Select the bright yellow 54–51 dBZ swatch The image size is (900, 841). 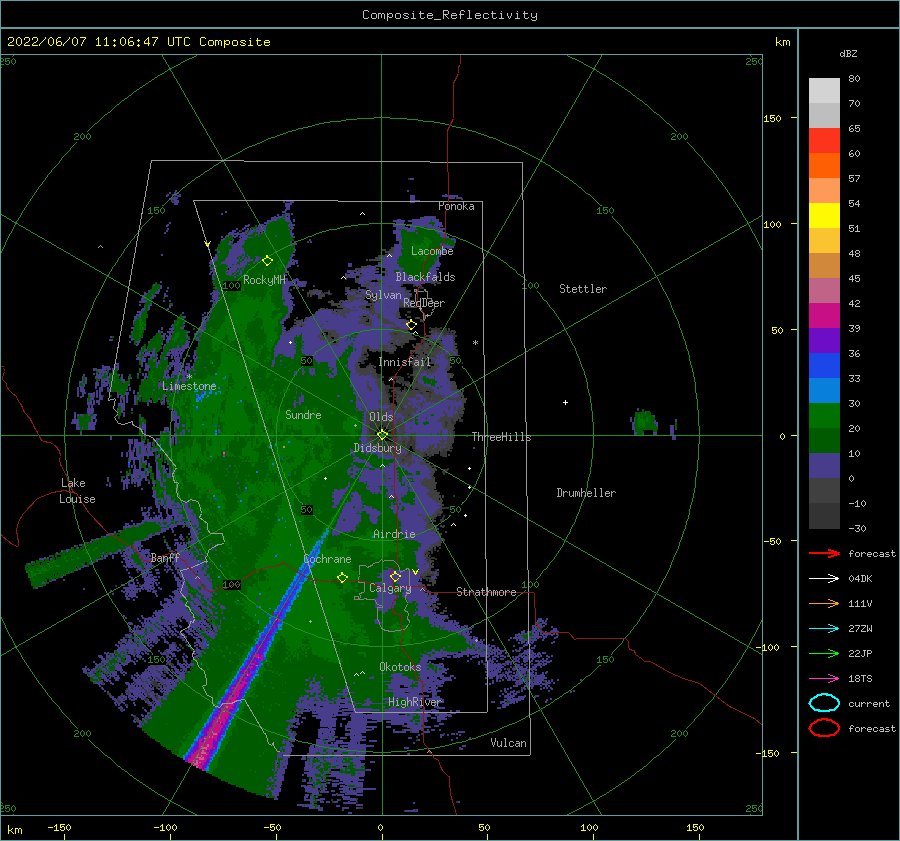pyautogui.click(x=824, y=216)
